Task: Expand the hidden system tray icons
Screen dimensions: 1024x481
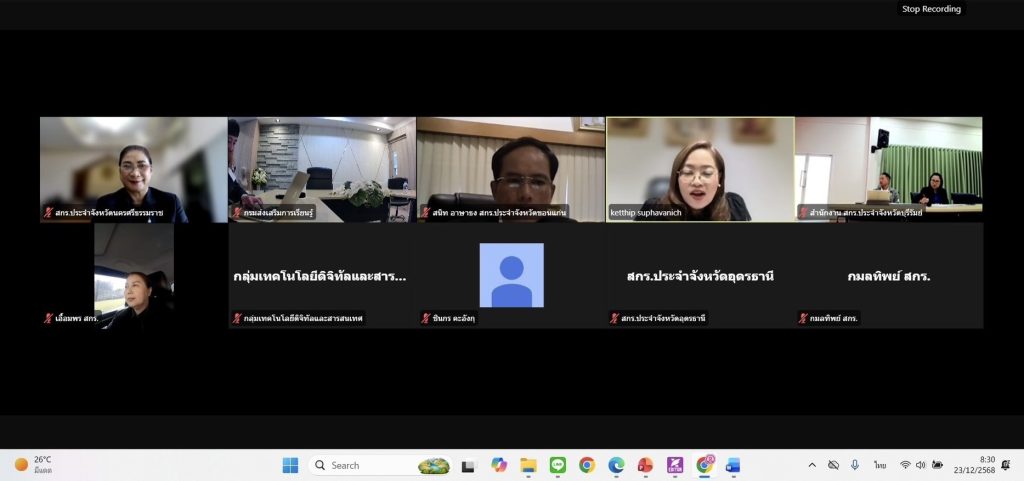Action: click(812, 465)
